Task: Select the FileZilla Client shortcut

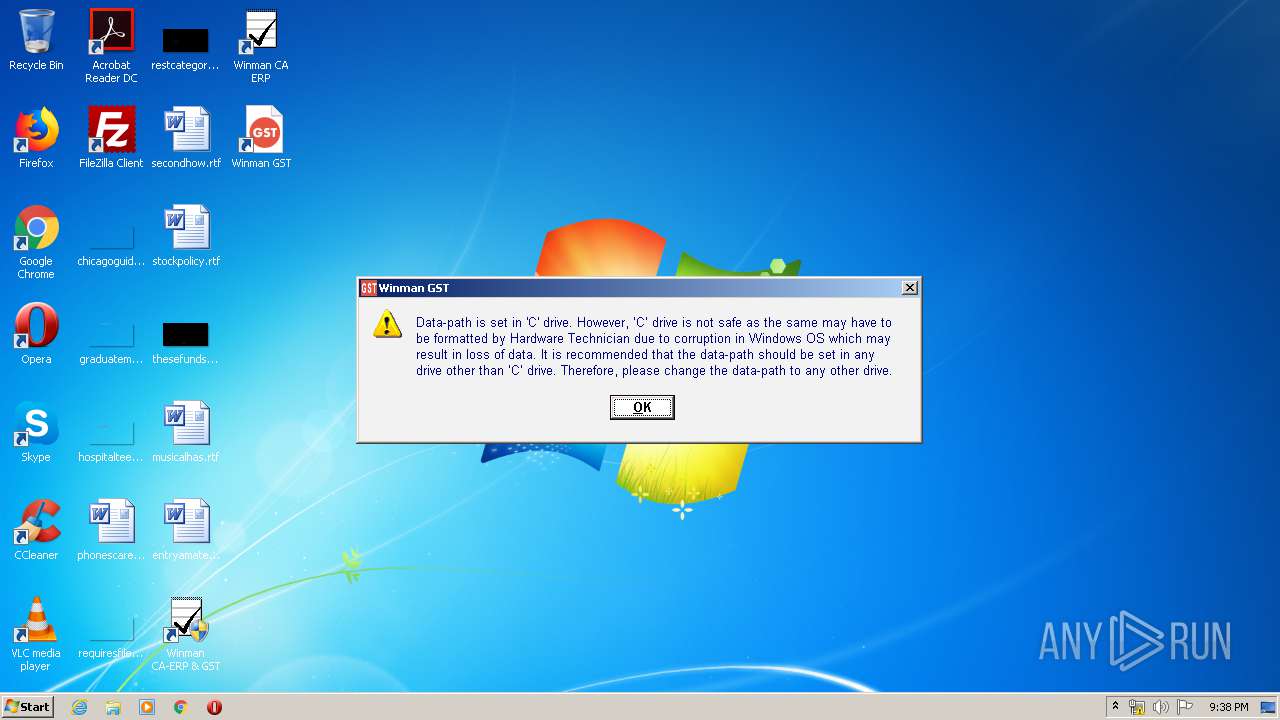Action: (x=111, y=138)
